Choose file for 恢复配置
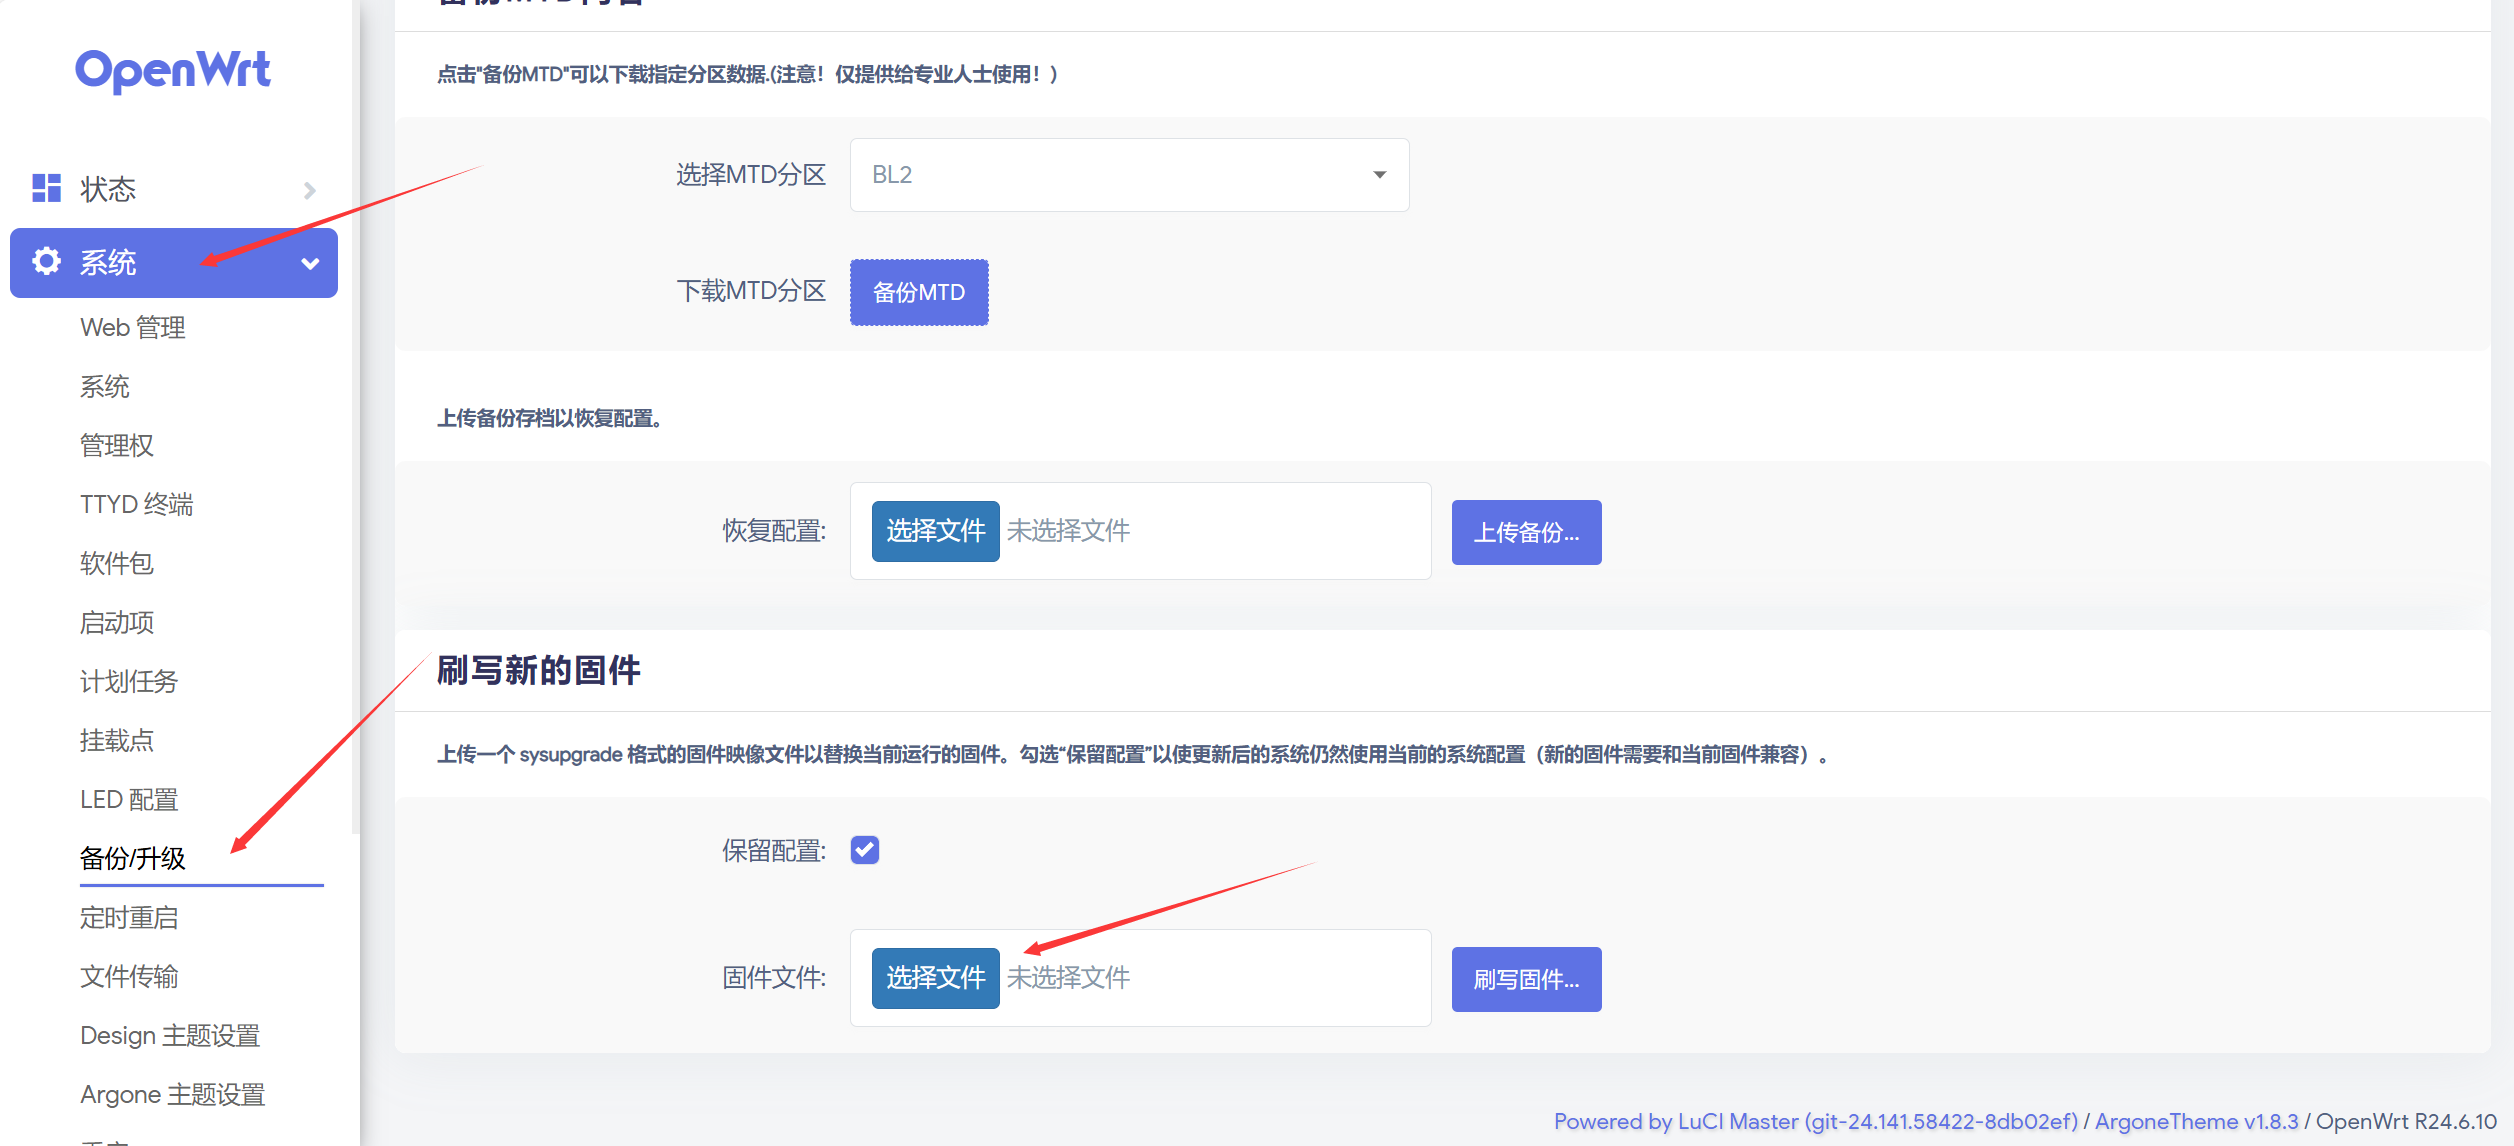 coord(935,531)
